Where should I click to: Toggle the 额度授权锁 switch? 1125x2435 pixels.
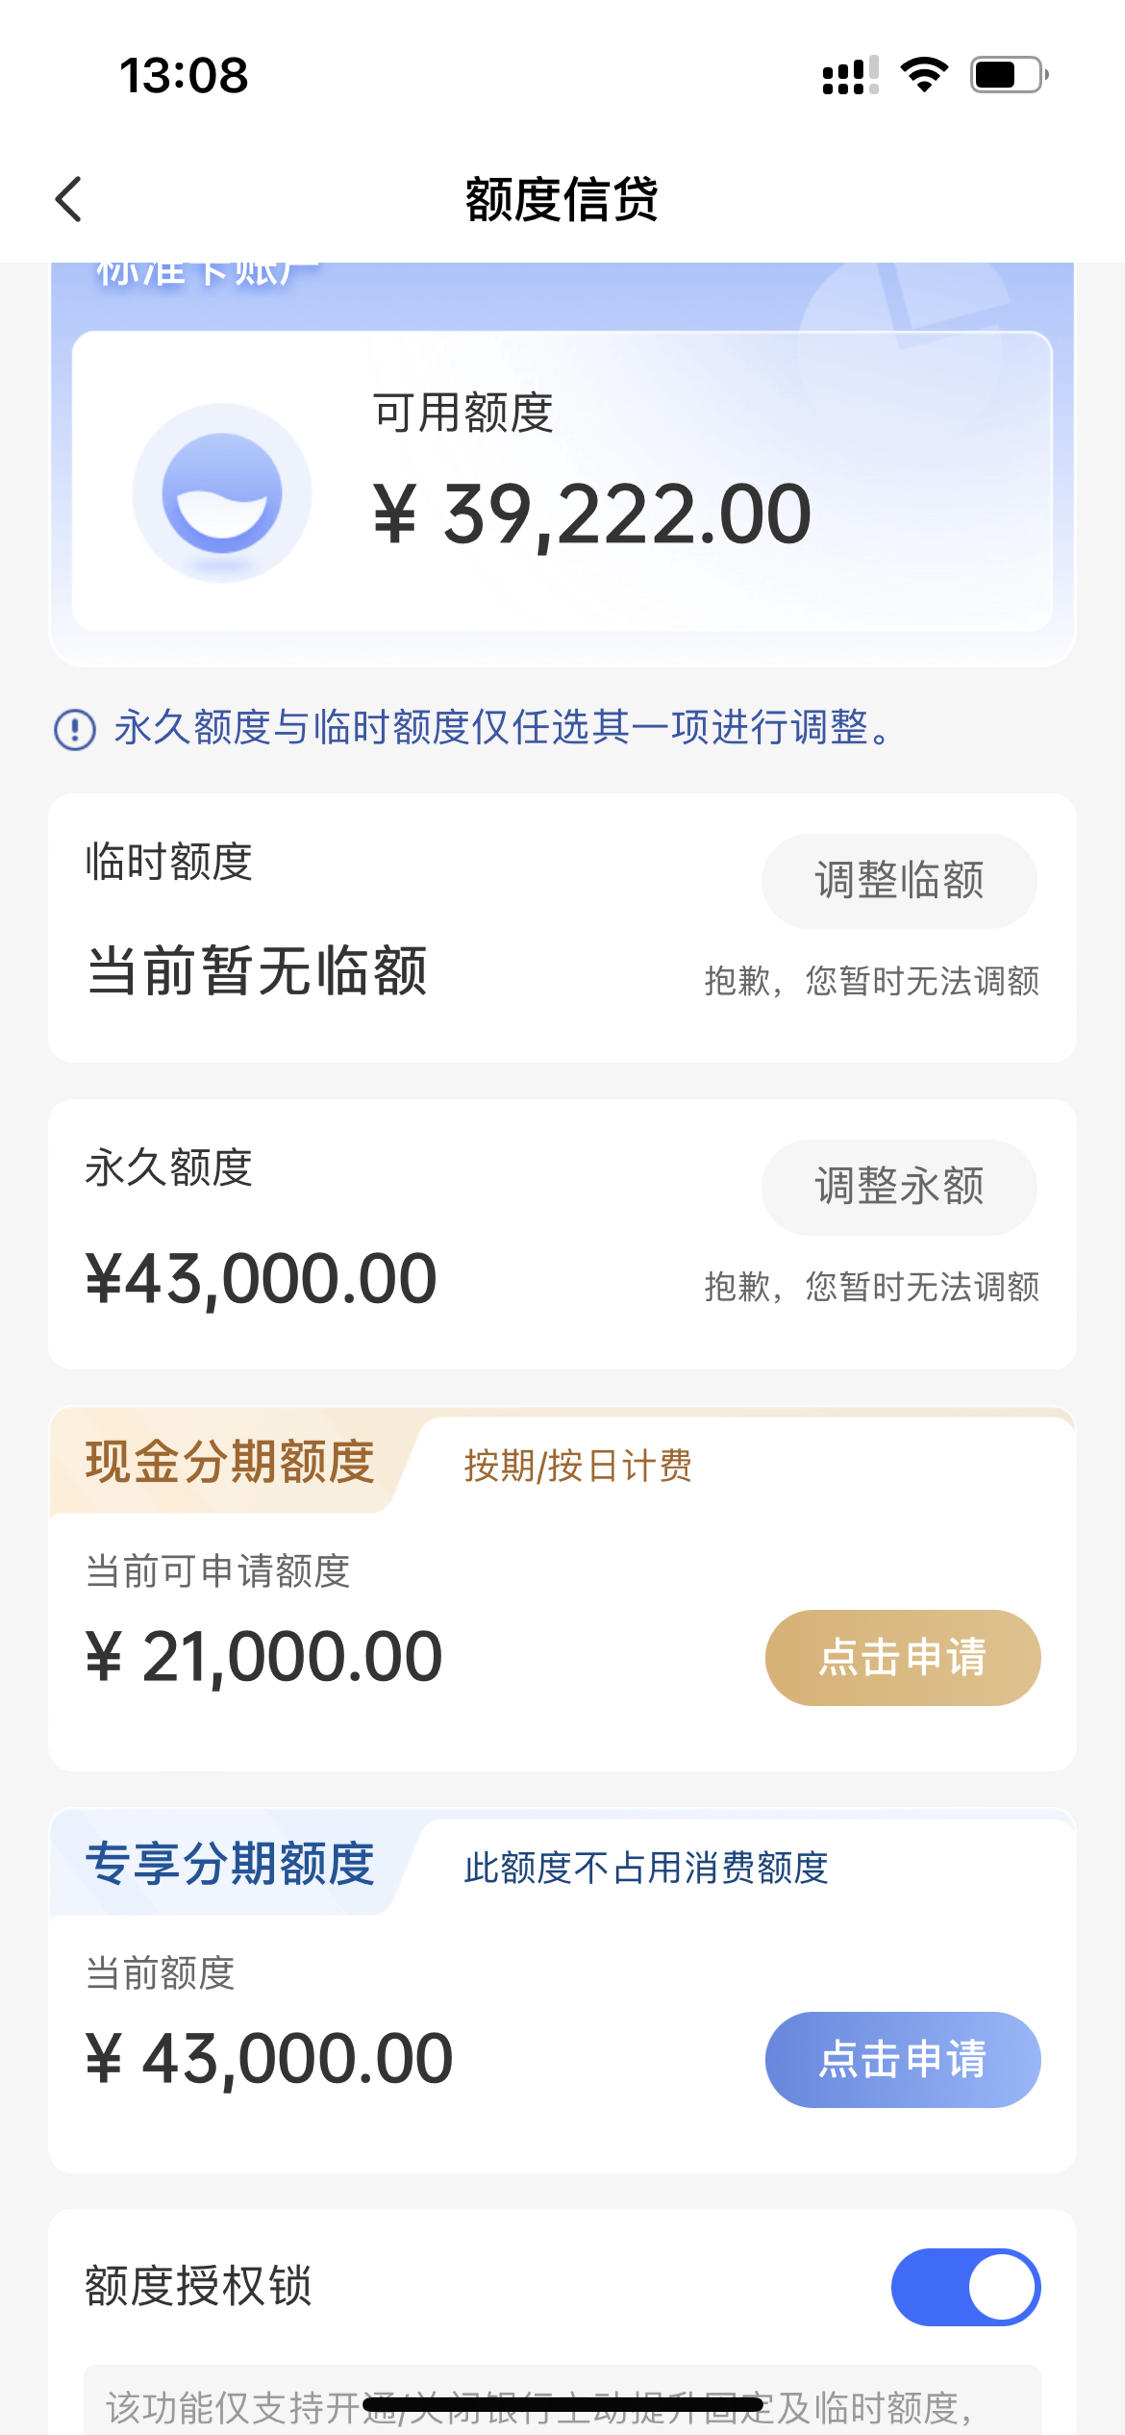[x=966, y=2286]
